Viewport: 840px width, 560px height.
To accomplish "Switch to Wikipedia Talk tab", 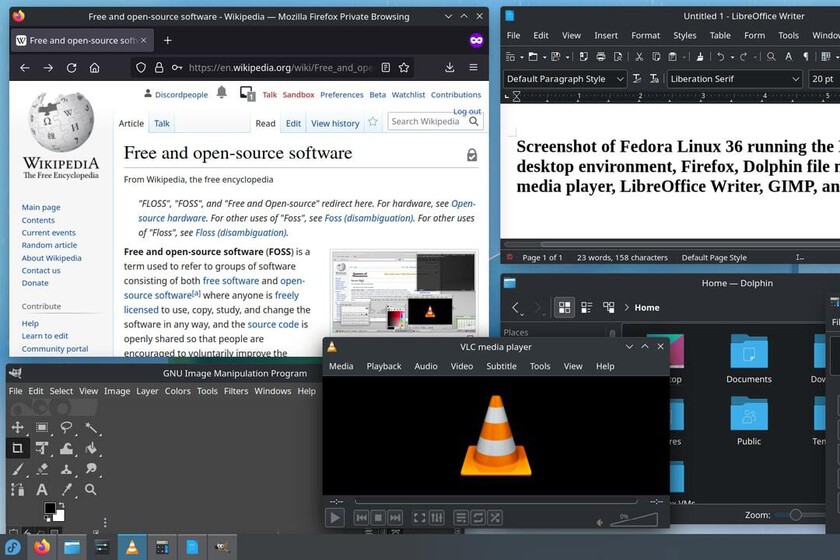I will (x=162, y=123).
